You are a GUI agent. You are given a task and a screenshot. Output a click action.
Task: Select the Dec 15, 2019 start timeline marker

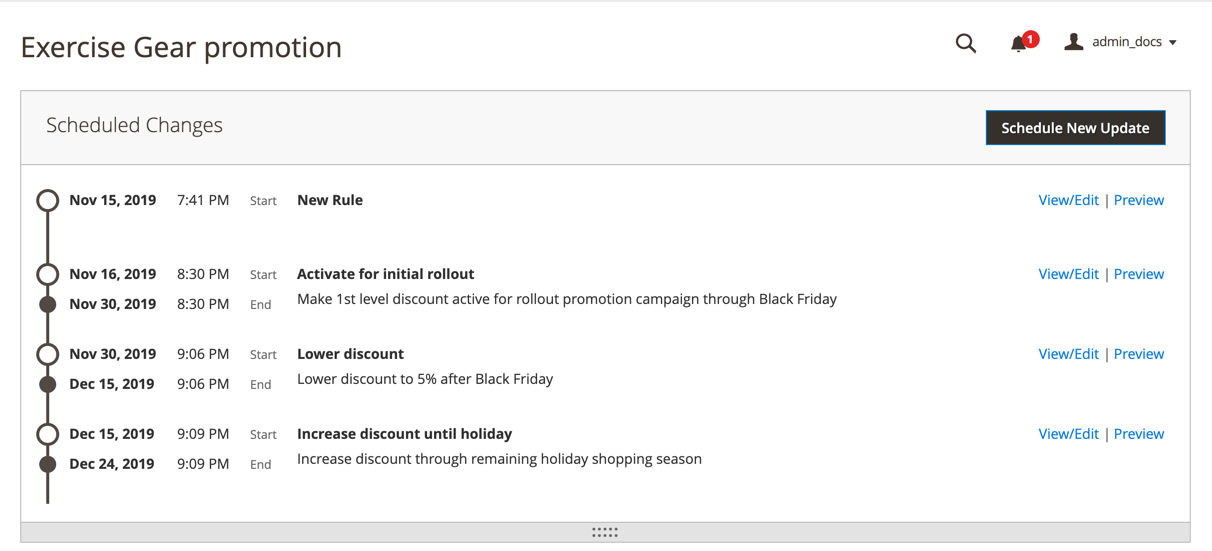click(47, 434)
